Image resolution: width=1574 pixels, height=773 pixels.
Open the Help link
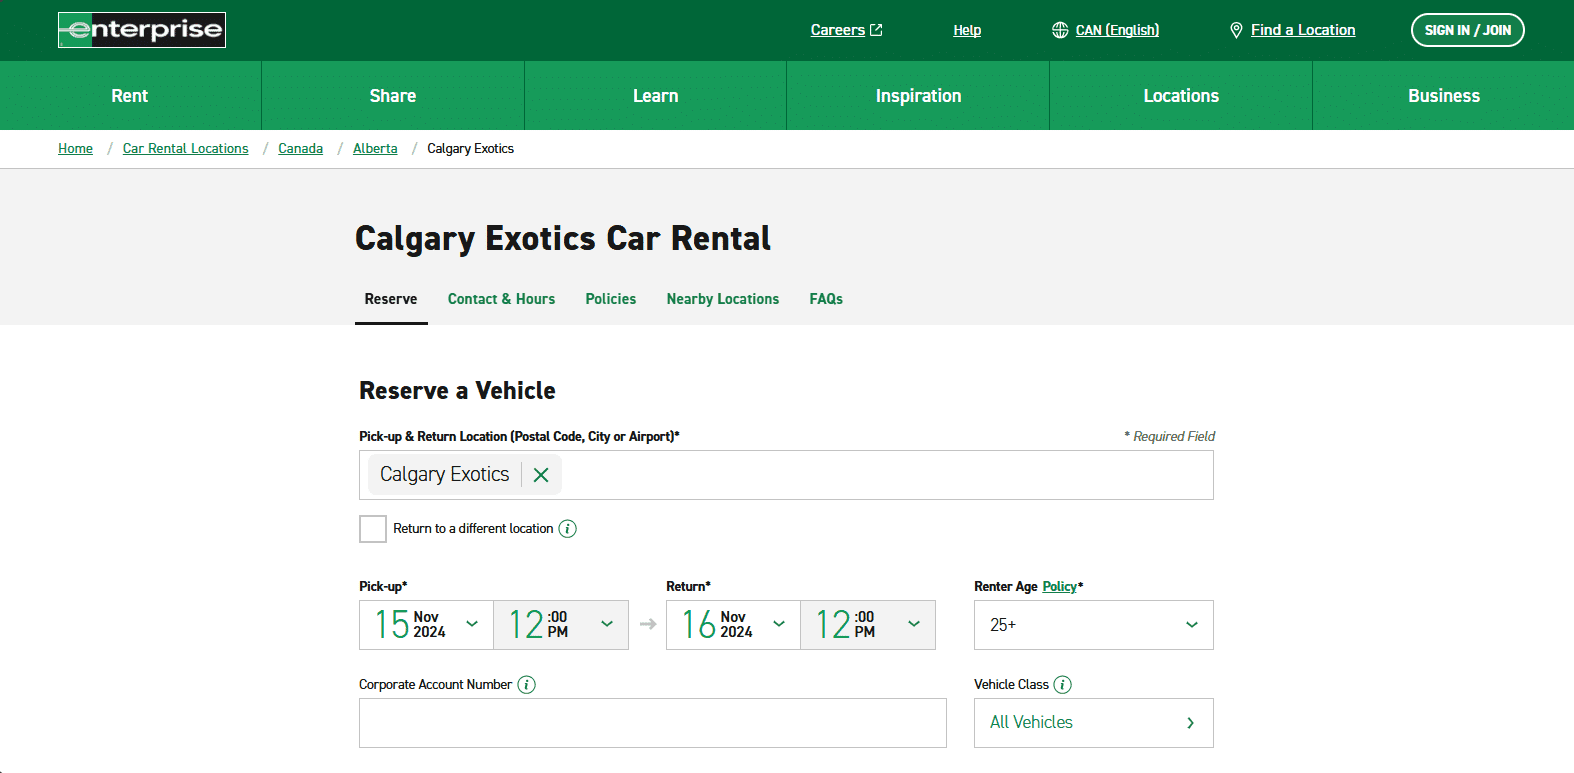[x=967, y=30]
